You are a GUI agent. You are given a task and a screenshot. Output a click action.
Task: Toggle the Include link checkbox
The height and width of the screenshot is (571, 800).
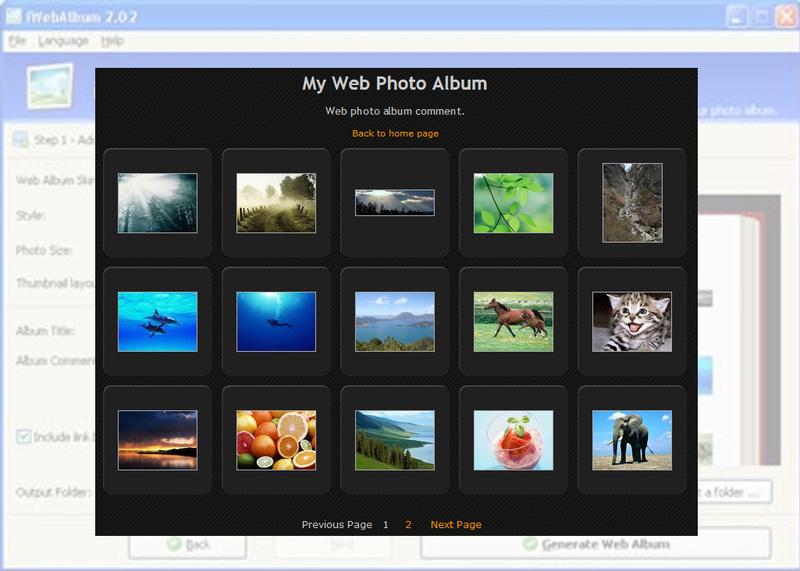pyautogui.click(x=23, y=437)
